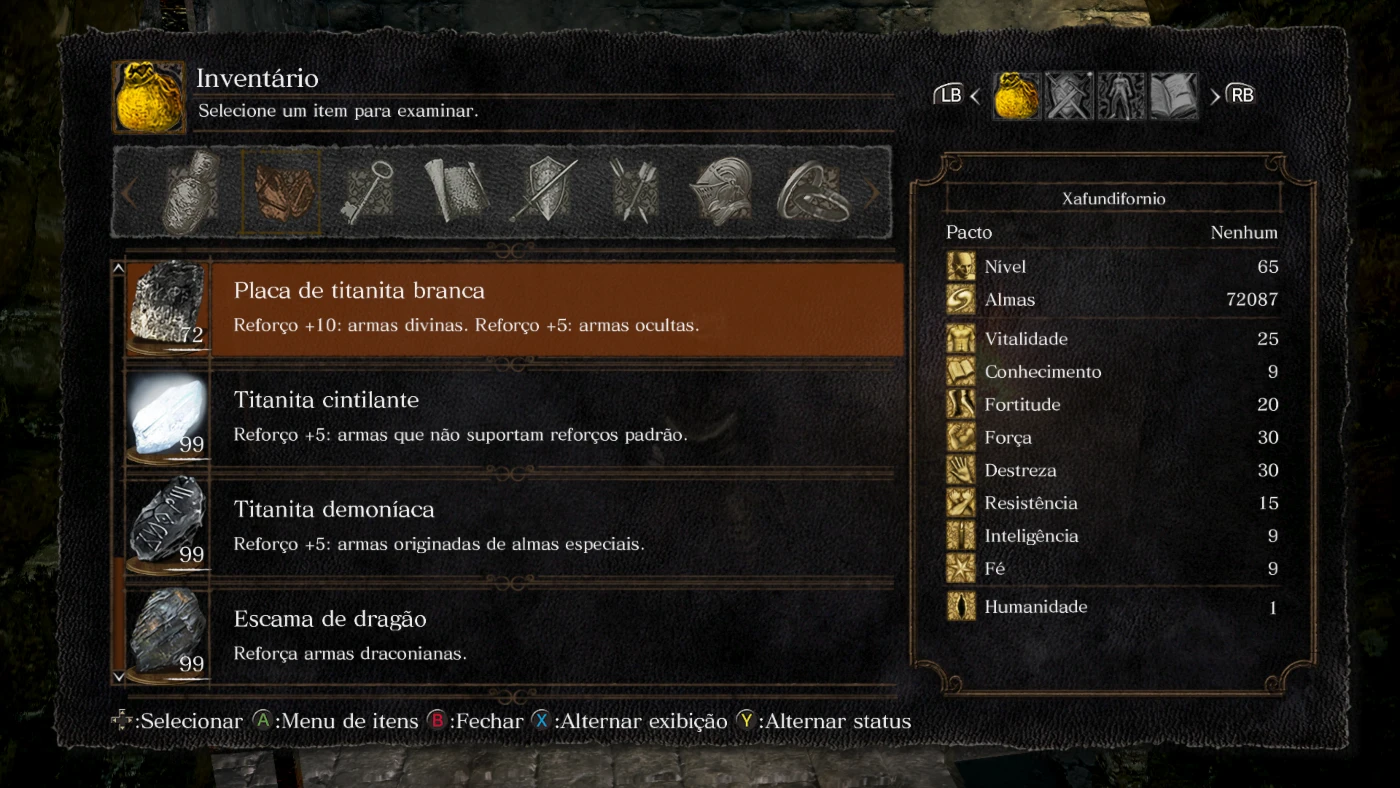Click the LB previous menu chevron
The height and width of the screenshot is (788, 1400).
tap(974, 97)
